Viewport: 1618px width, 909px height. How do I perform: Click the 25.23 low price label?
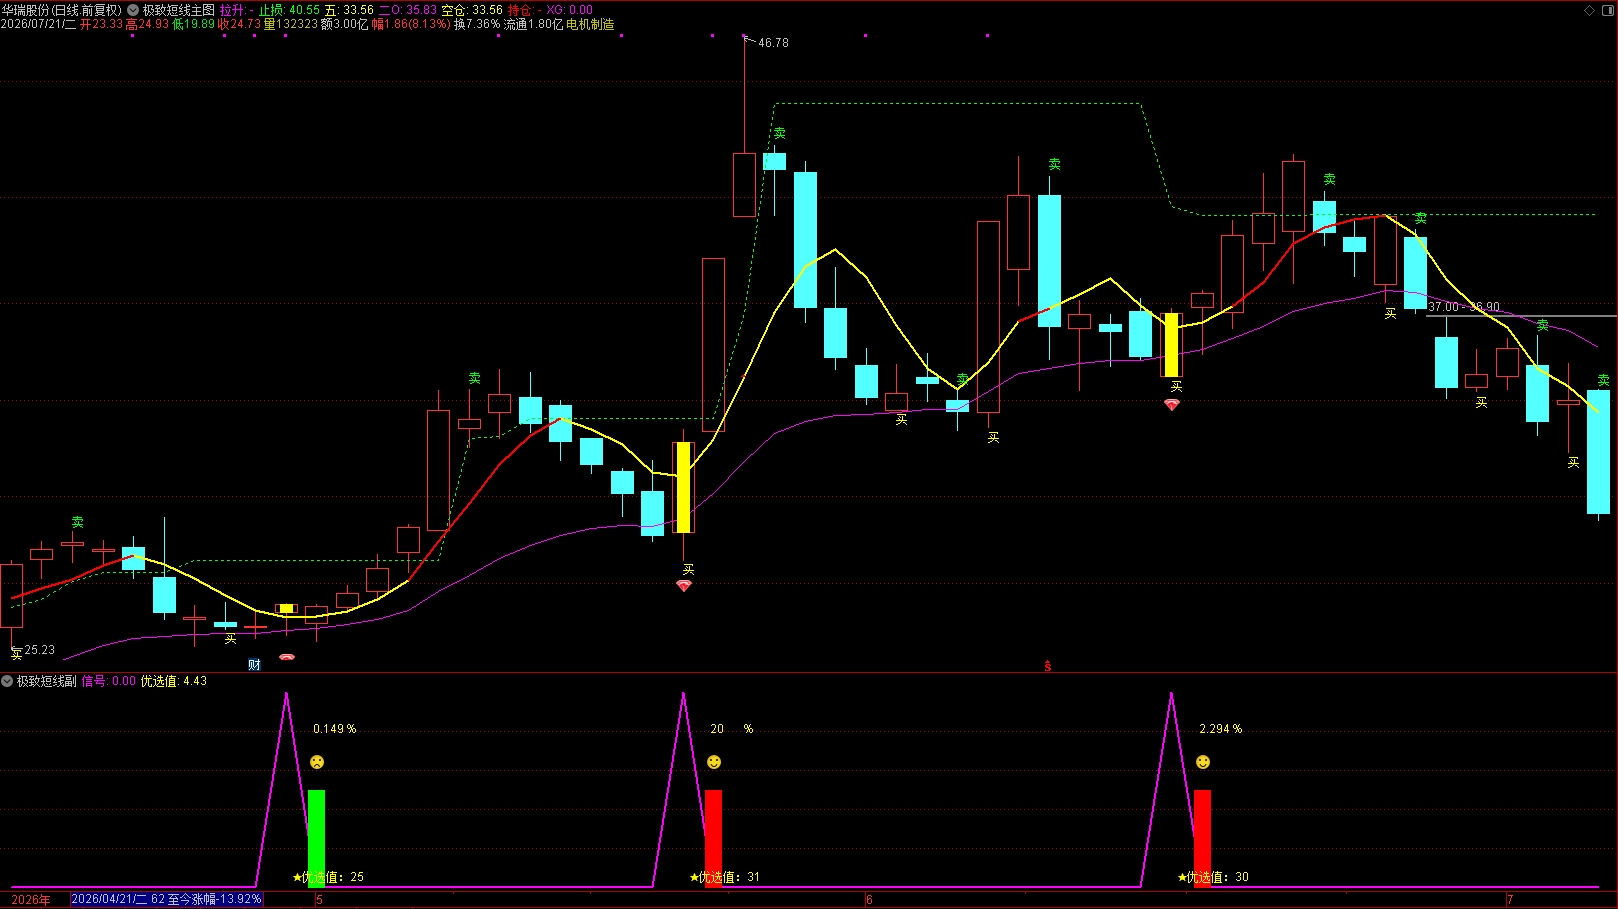pos(39,650)
